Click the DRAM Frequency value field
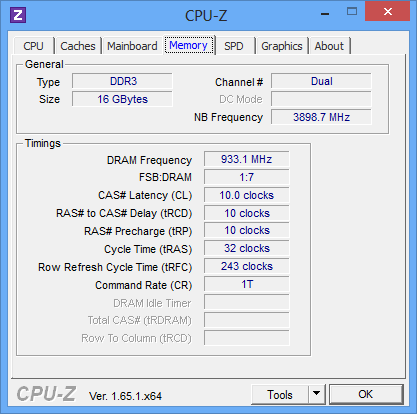 coord(247,159)
